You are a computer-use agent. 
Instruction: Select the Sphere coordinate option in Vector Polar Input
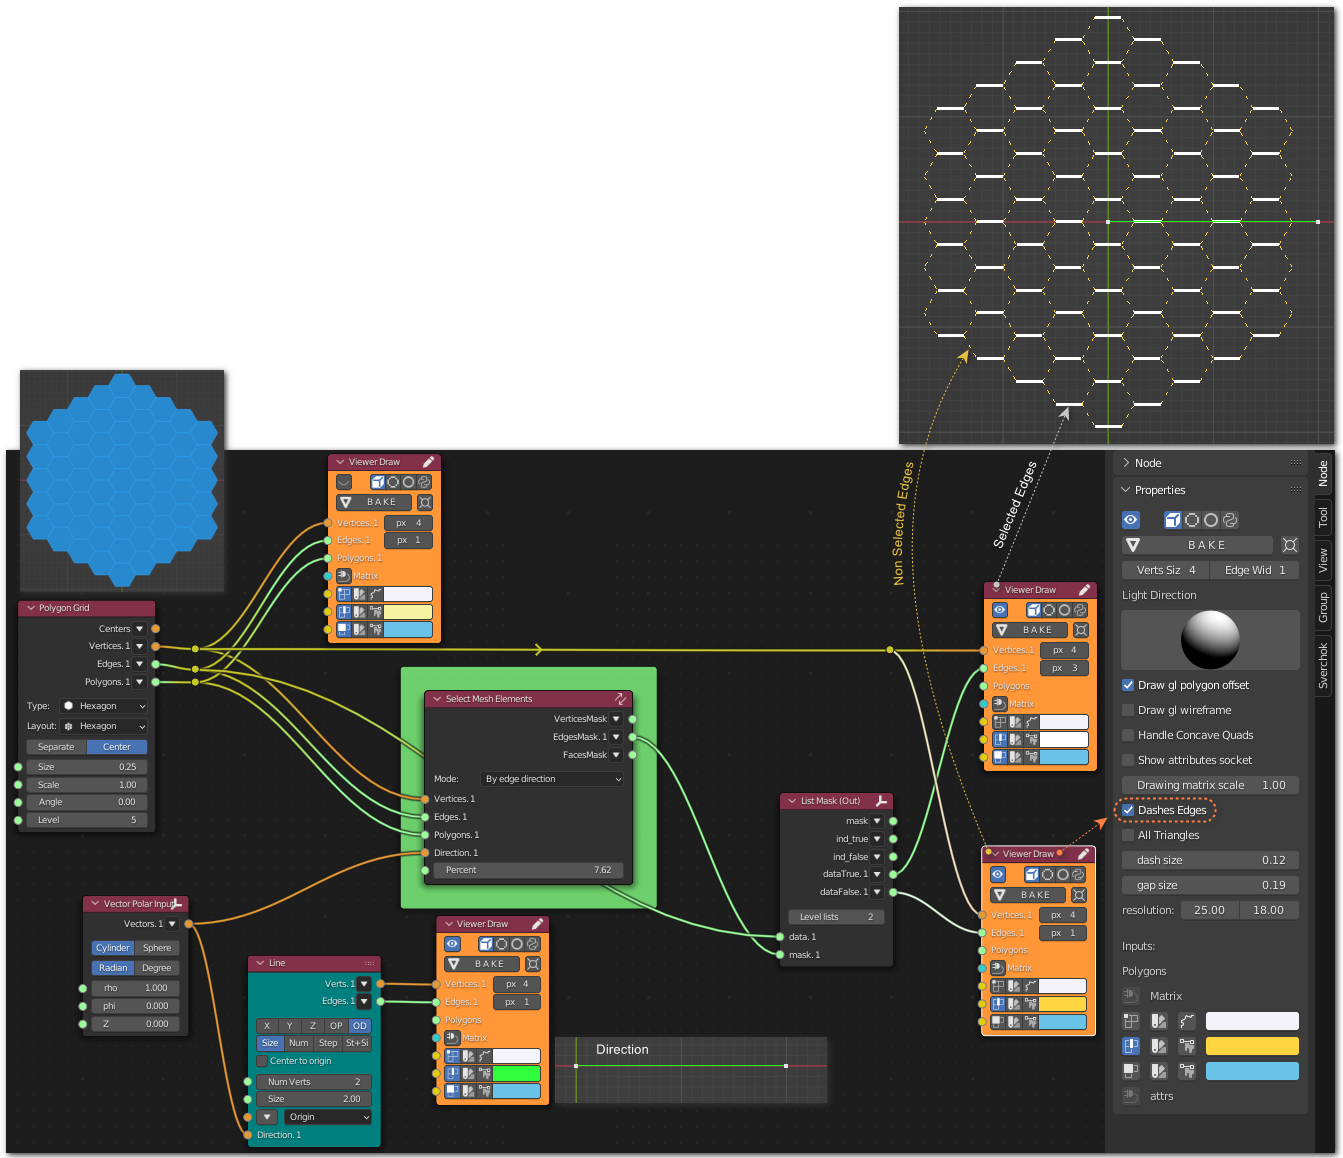pyautogui.click(x=157, y=948)
